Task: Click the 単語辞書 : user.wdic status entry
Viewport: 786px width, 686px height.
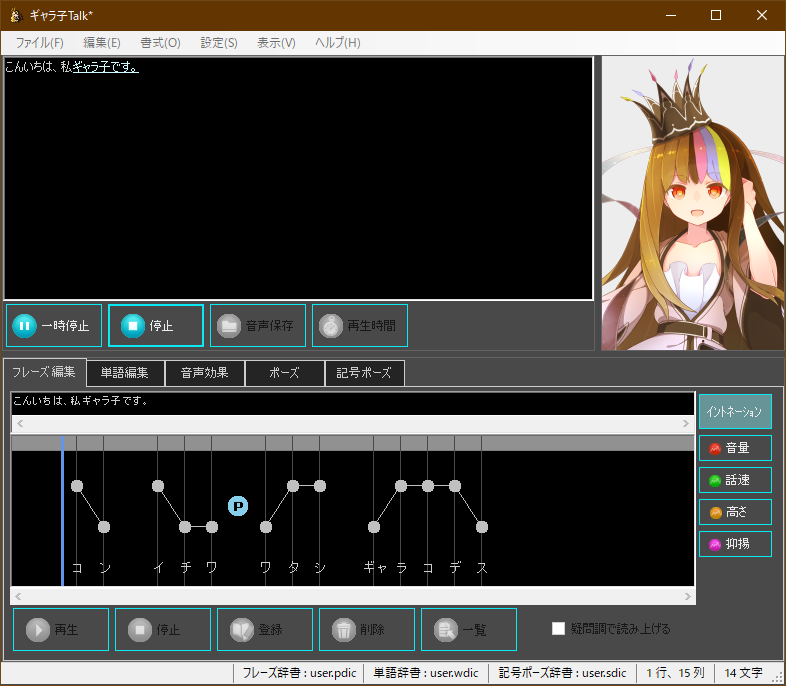Action: pyautogui.click(x=426, y=673)
